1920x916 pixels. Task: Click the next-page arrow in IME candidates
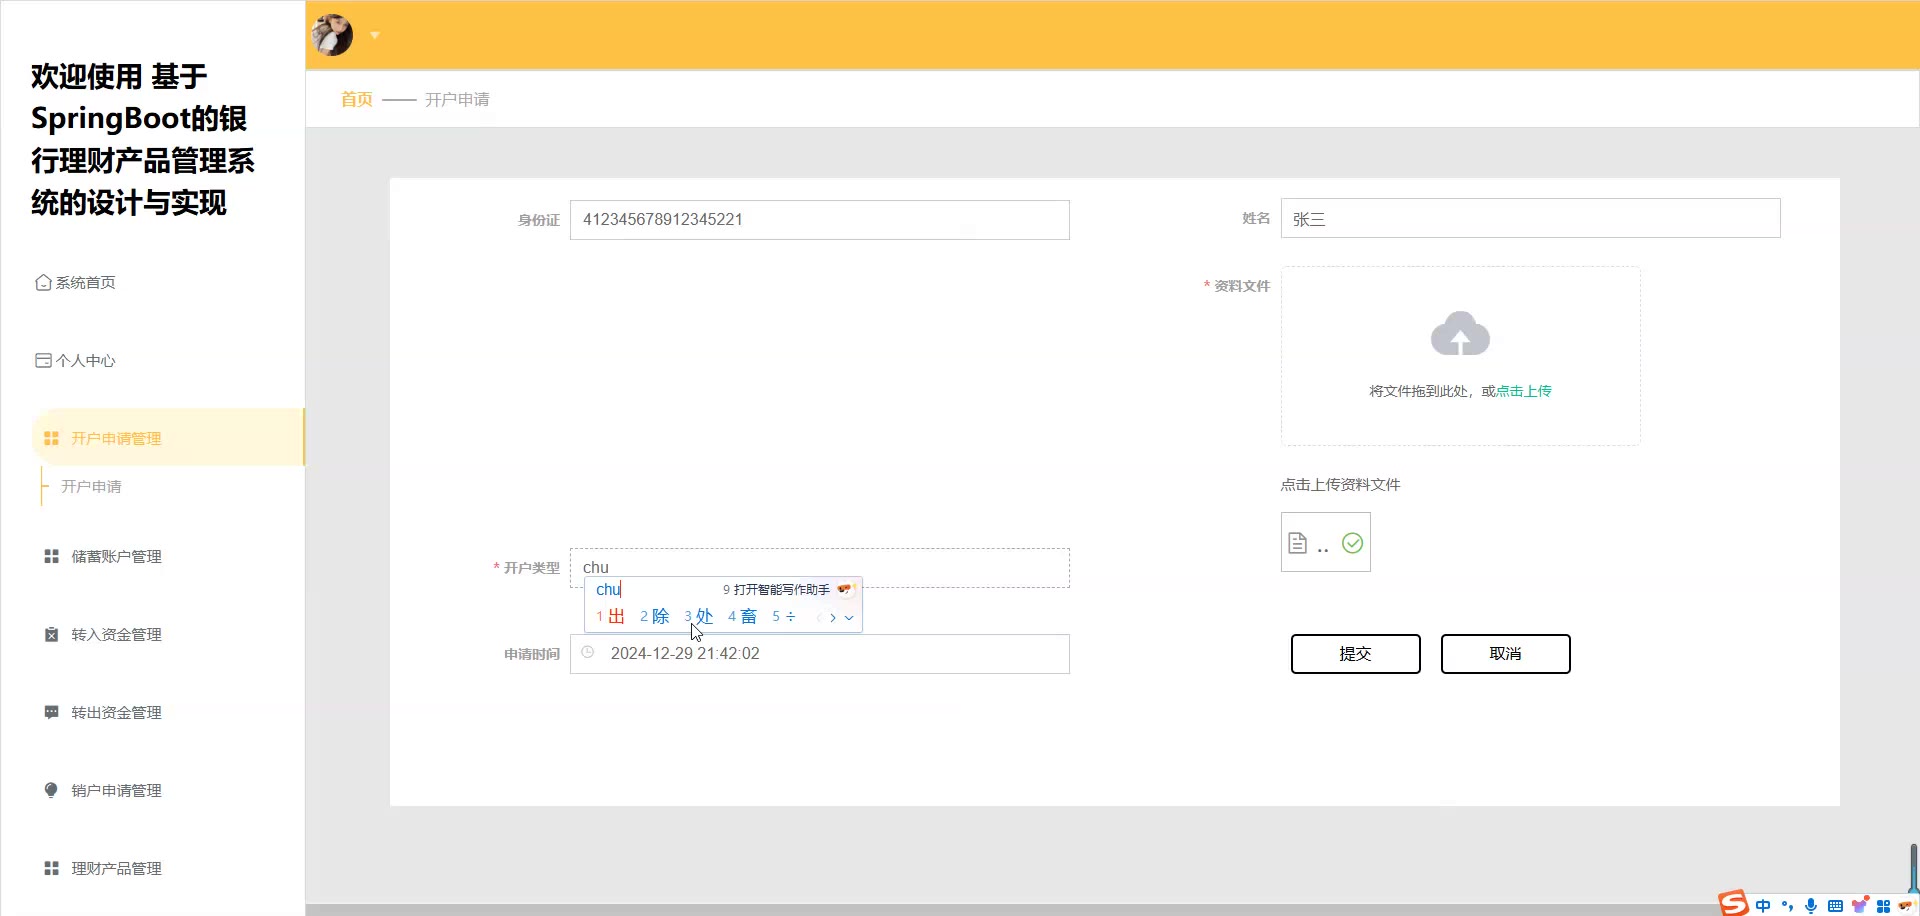832,618
